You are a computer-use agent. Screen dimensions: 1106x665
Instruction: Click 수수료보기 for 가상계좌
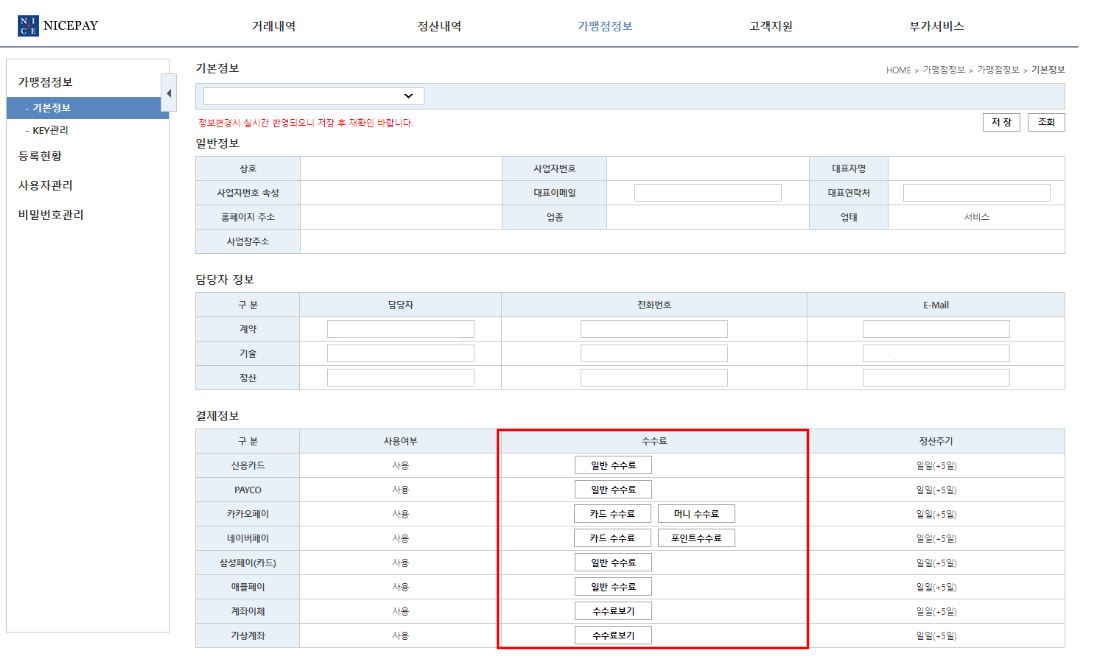[612, 635]
